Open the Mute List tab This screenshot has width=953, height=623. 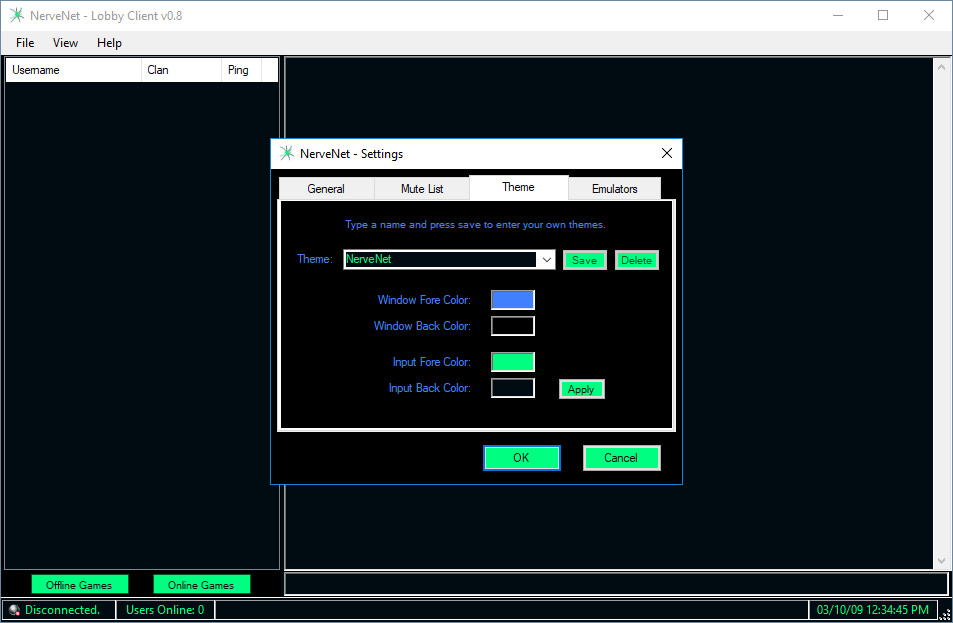click(x=421, y=189)
